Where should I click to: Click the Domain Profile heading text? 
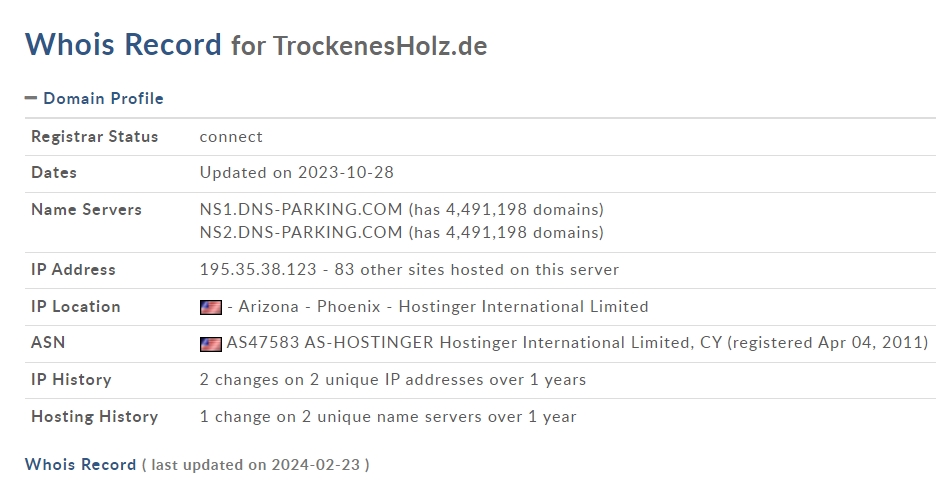click(103, 99)
